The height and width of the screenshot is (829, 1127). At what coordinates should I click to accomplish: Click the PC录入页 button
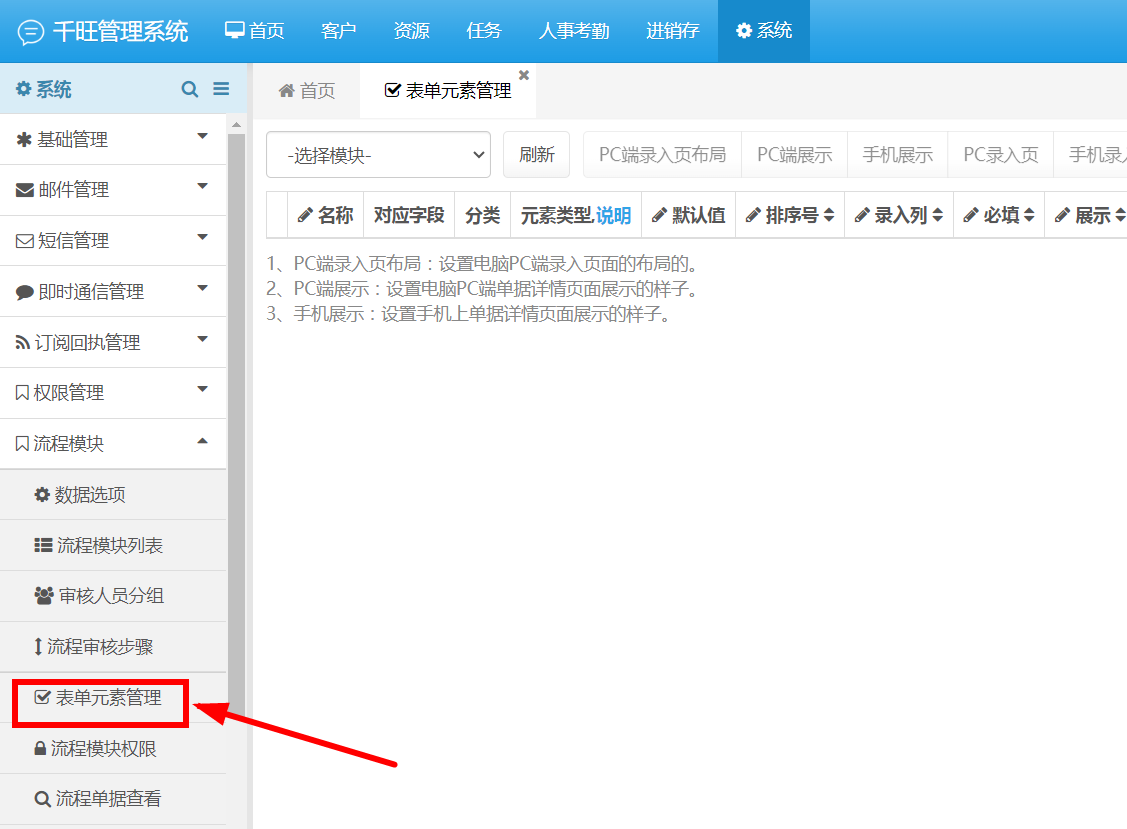[x=1000, y=155]
